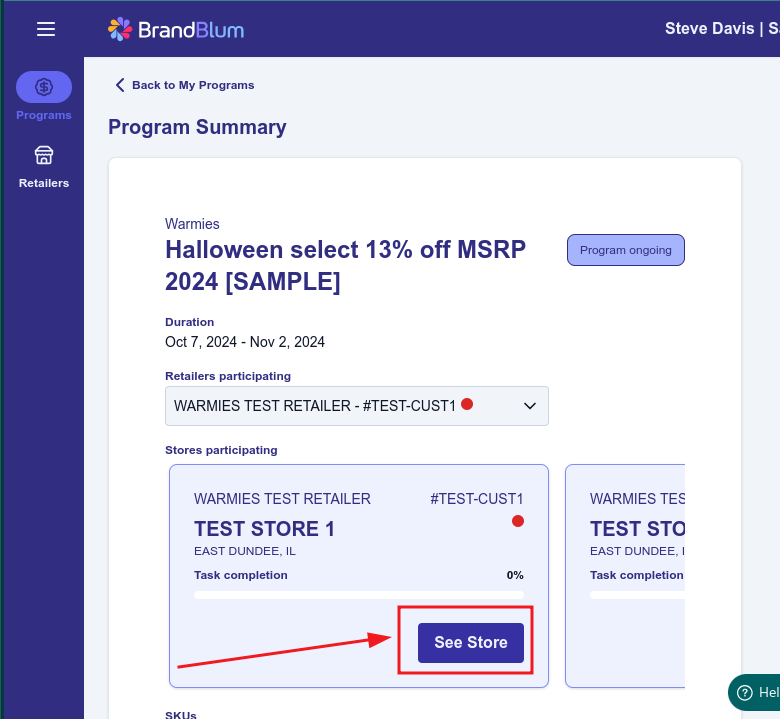Image resolution: width=780 pixels, height=719 pixels.
Task: Click red status dot inside retailers dropdown
Action: (467, 404)
